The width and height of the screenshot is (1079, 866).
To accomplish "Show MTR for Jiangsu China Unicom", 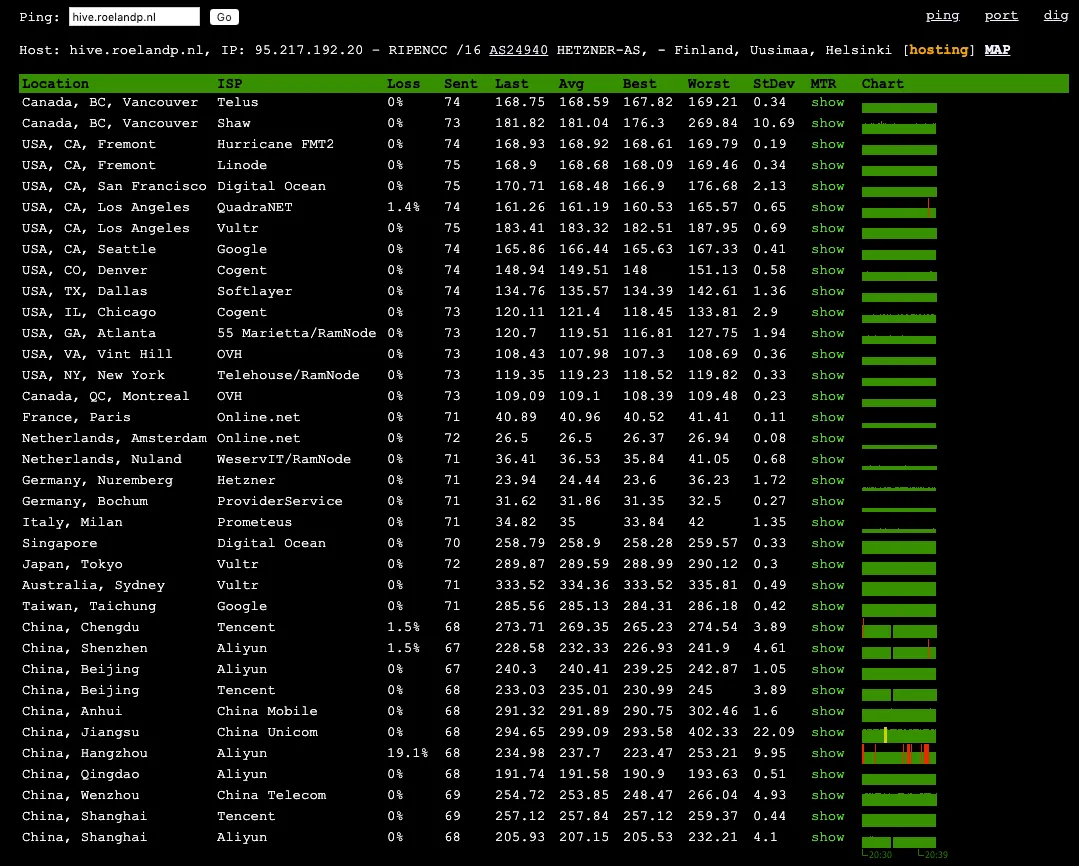I will click(x=827, y=732).
